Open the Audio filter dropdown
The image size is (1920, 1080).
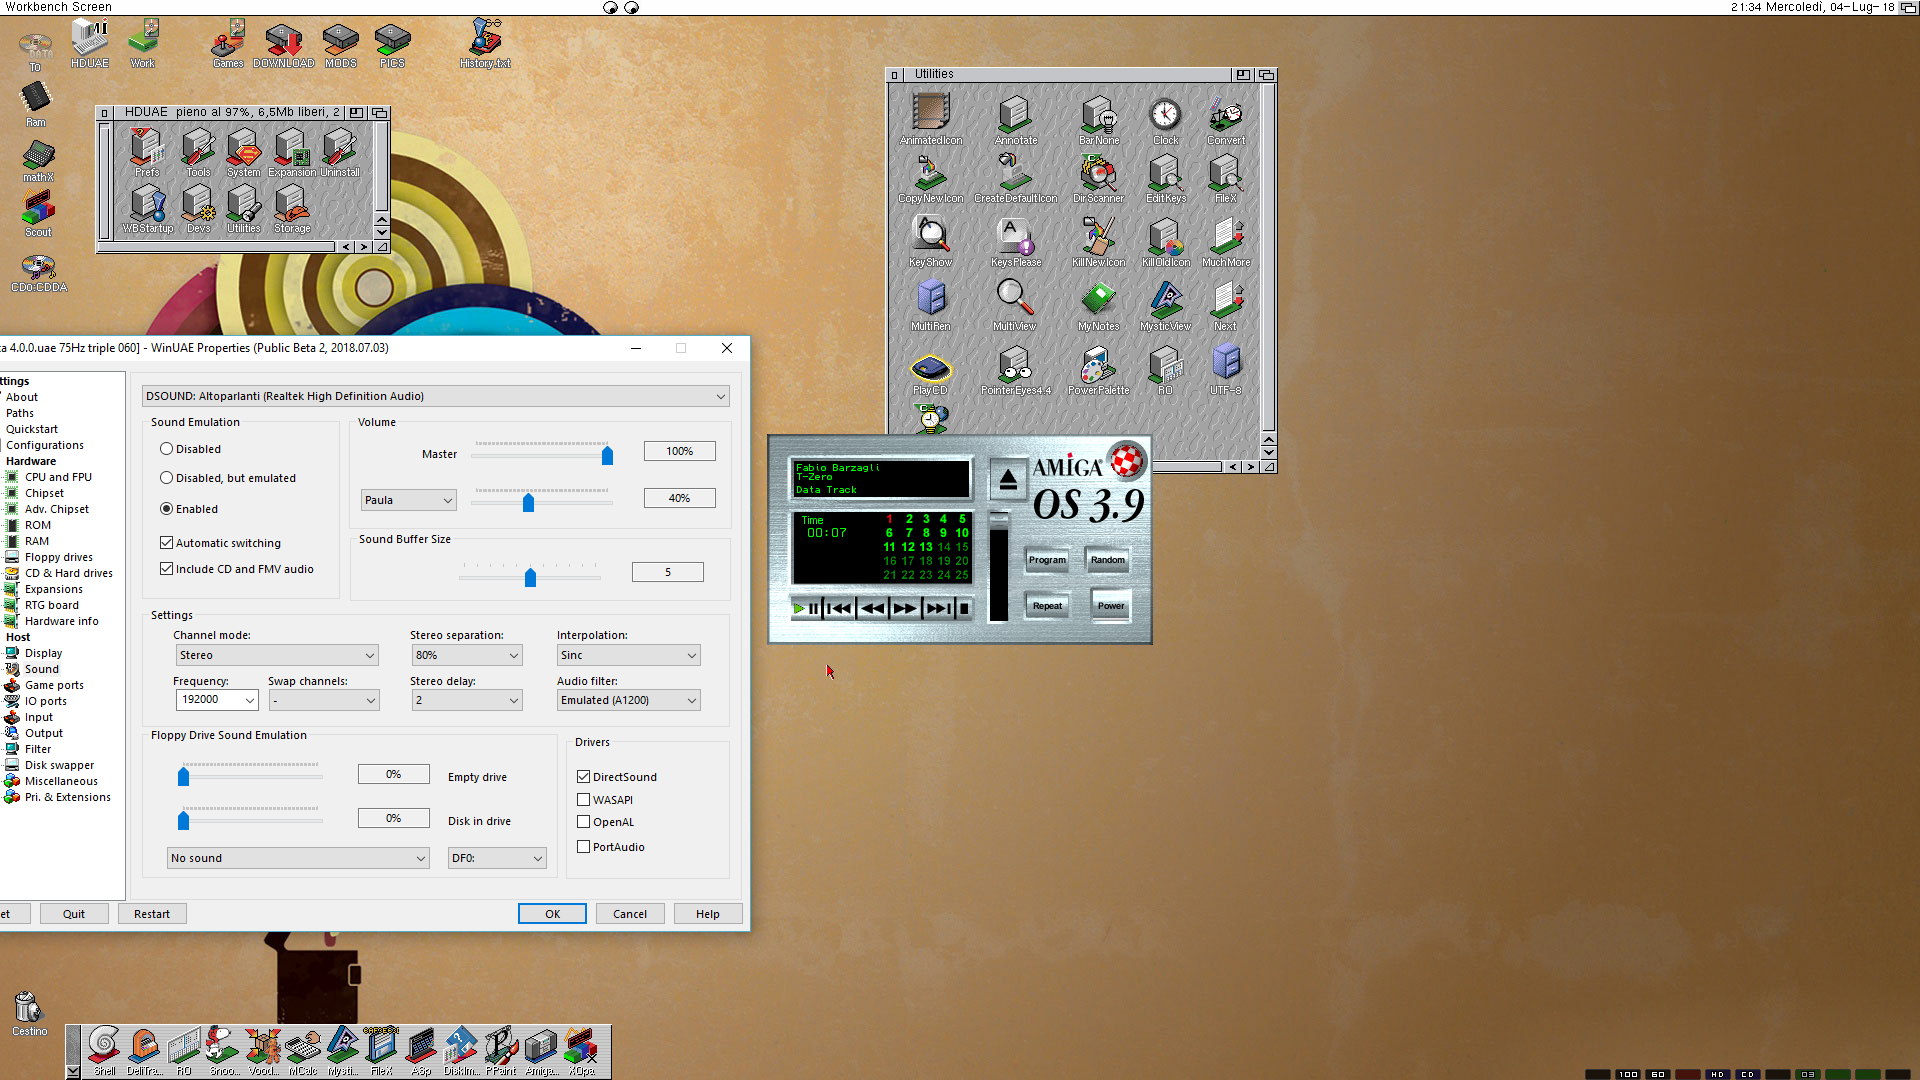click(x=628, y=700)
